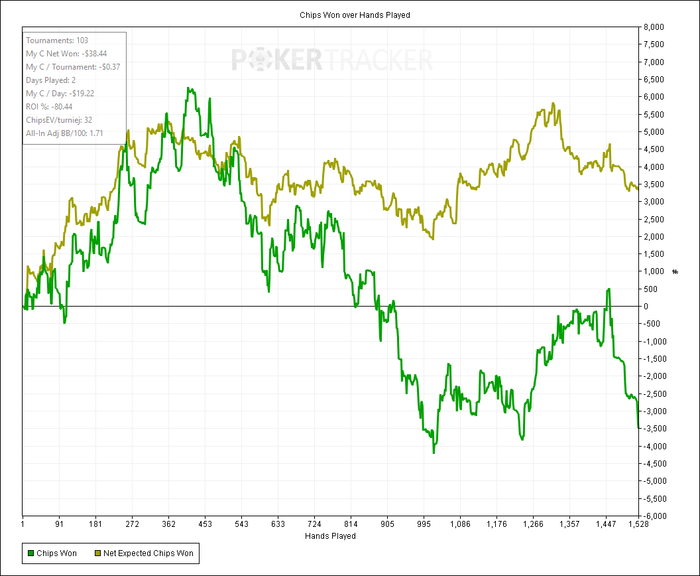Screen dimensions: 700x576
Task: Click the y-axis value 6,000
Action: (x=654, y=97)
